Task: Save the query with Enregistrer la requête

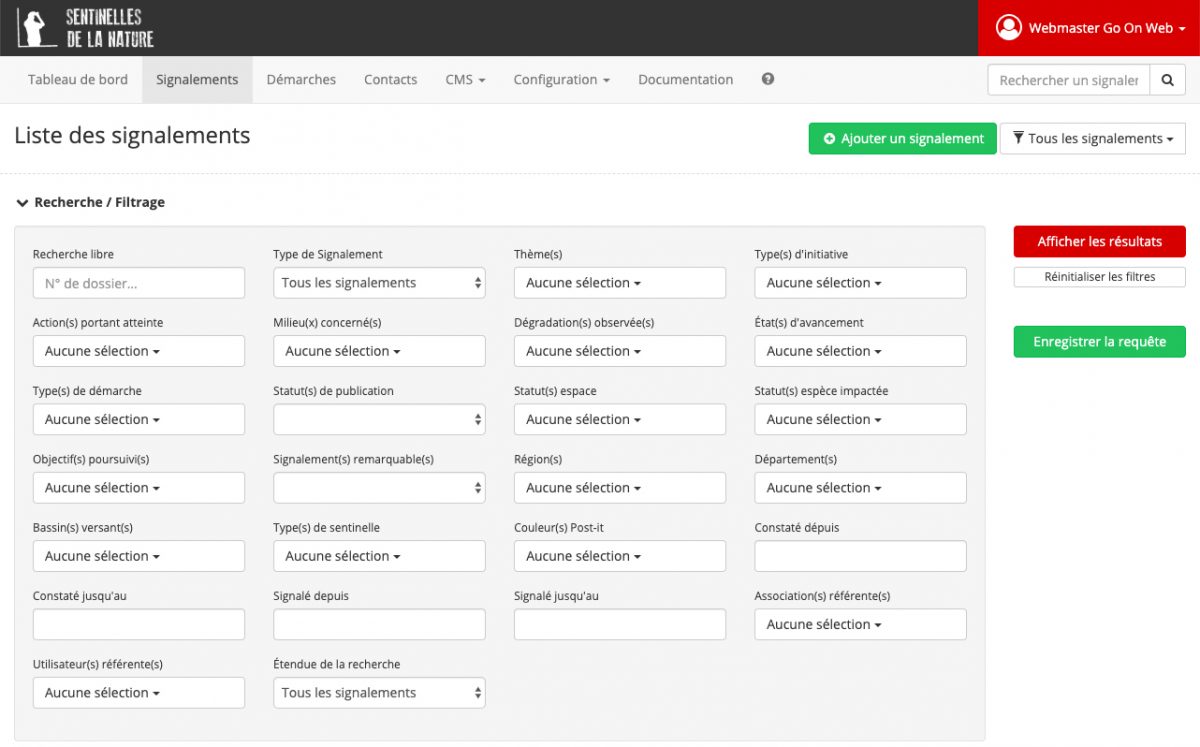Action: 1099,342
